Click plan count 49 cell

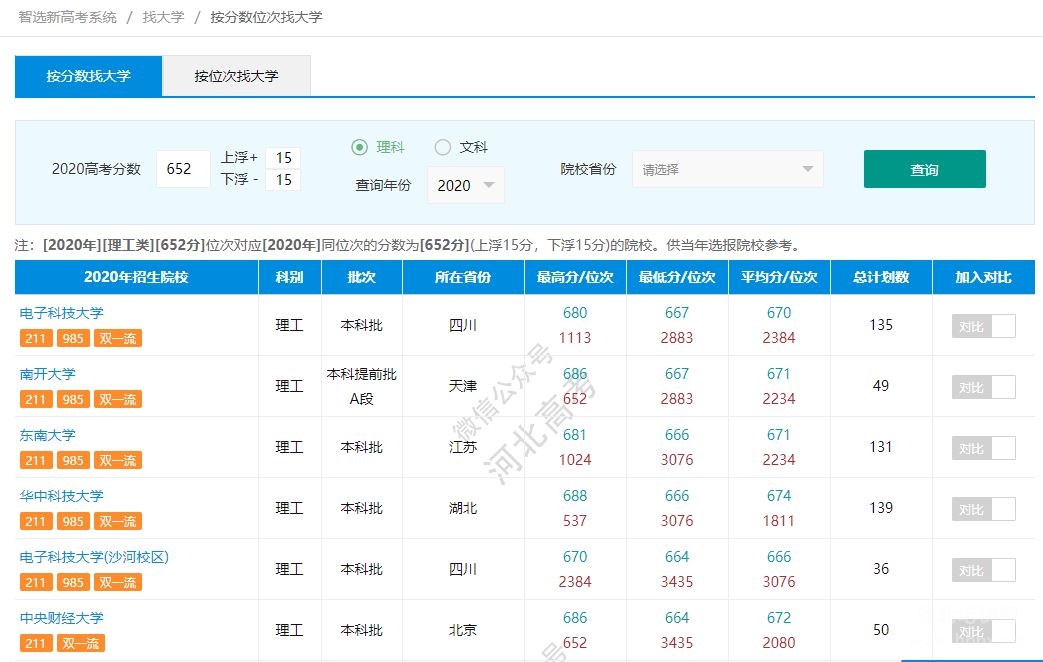[881, 386]
